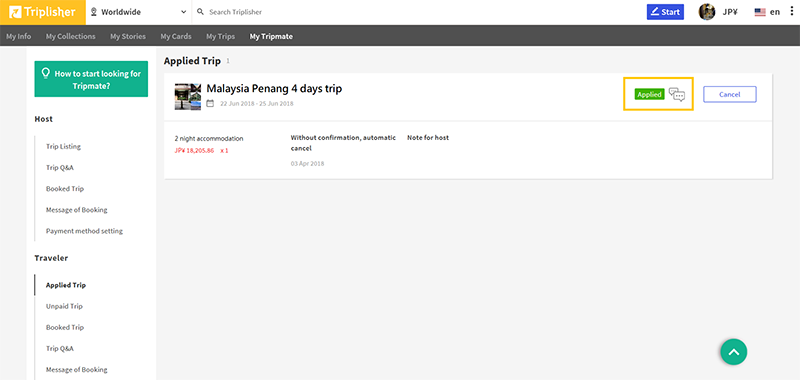
Task: Go to the My Collections tab
Action: (70, 37)
